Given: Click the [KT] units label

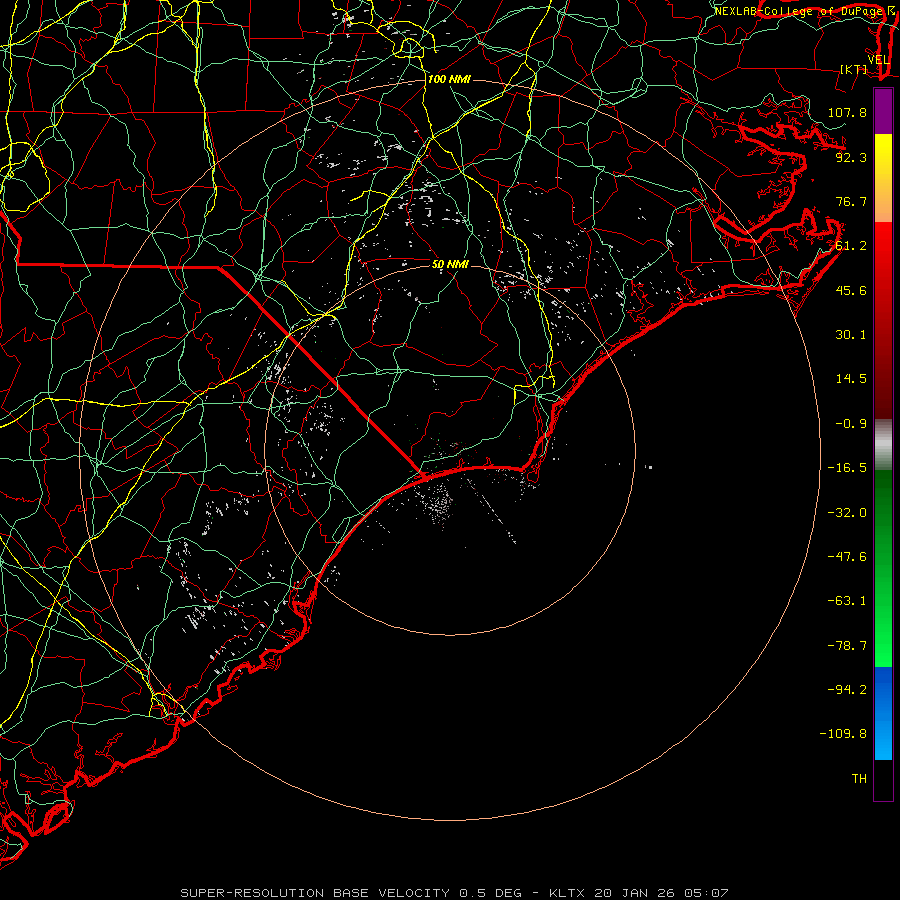Looking at the screenshot, I should click(854, 69).
